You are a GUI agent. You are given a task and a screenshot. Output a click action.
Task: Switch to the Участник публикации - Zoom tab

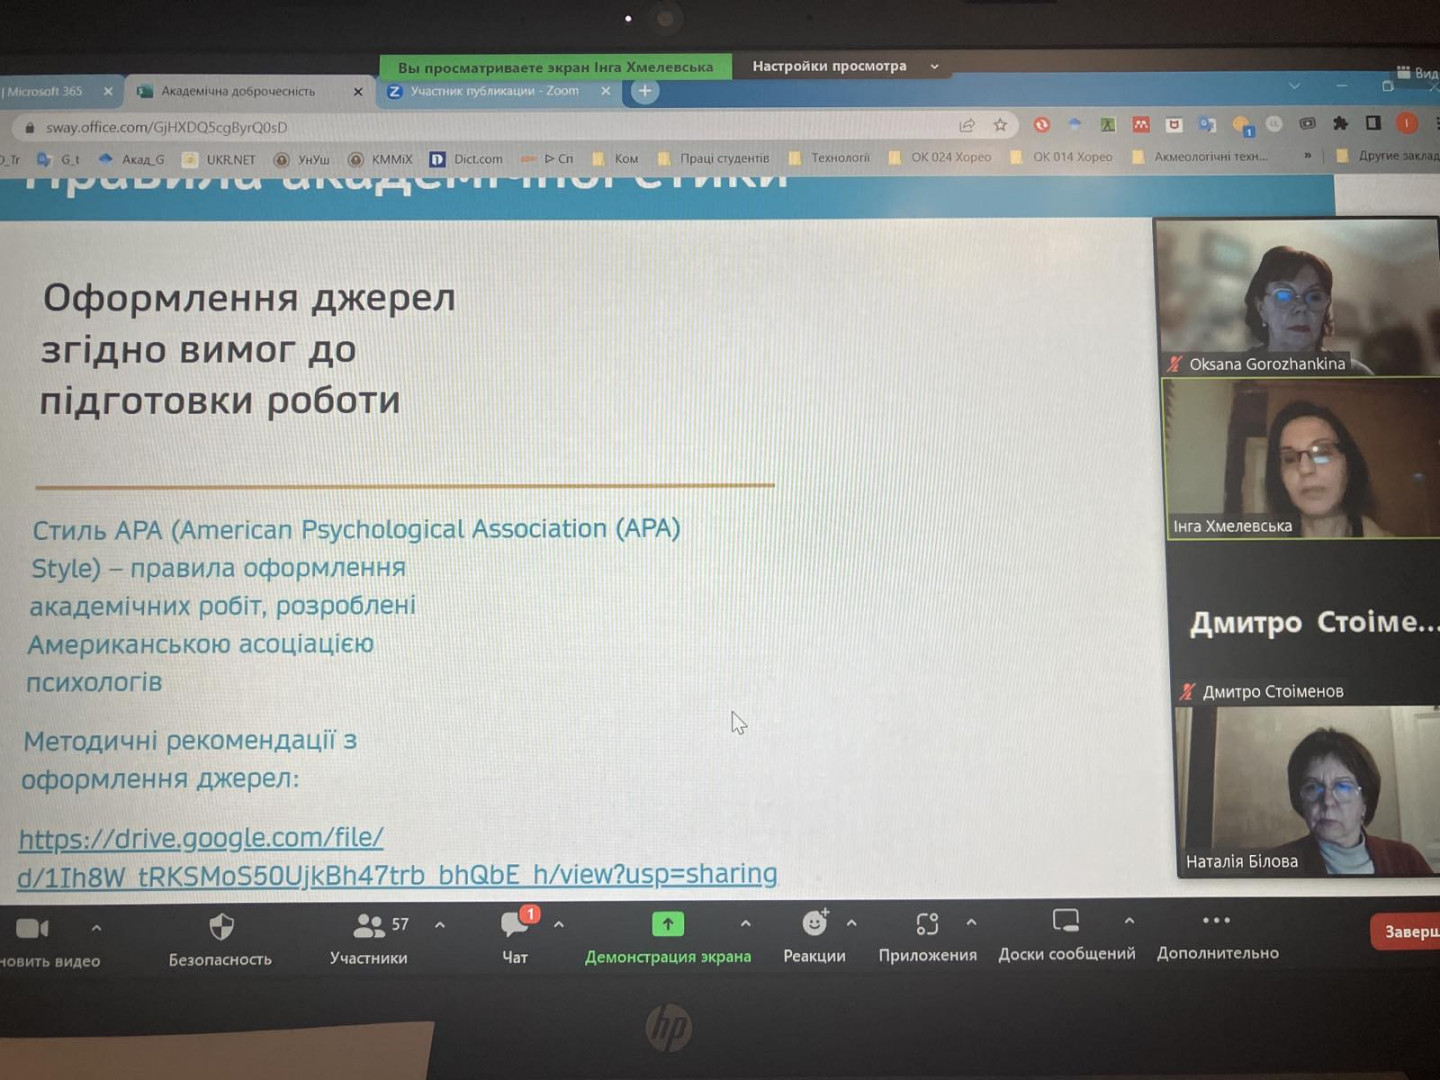coord(498,91)
